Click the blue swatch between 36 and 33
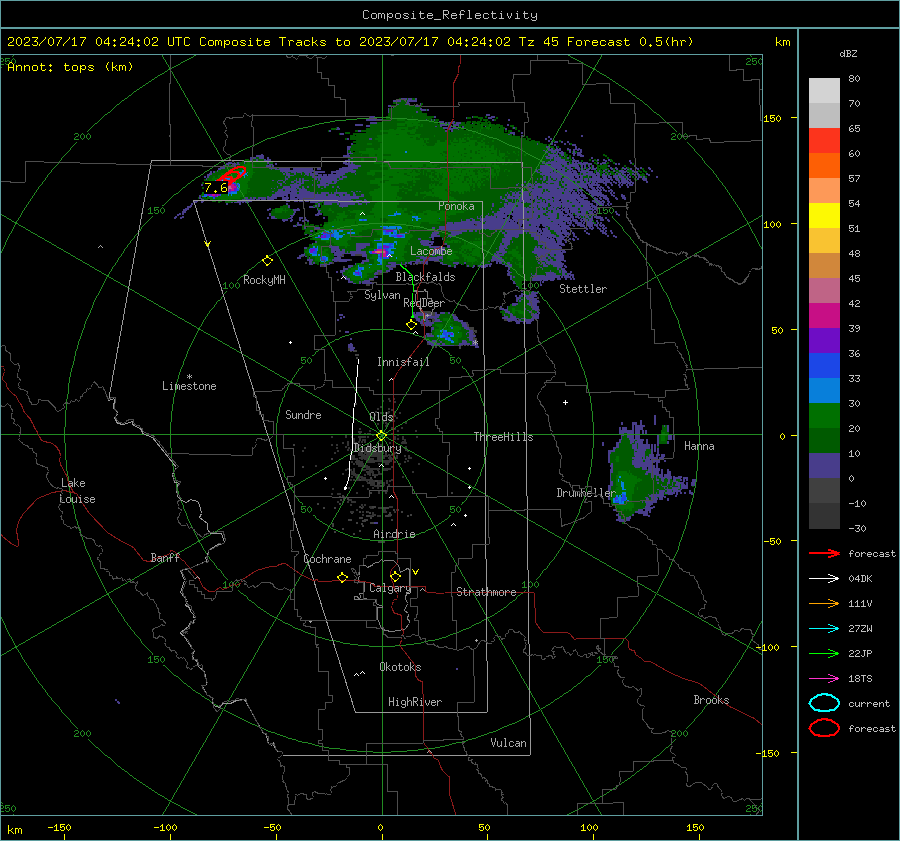The width and height of the screenshot is (900, 841). coord(824,366)
